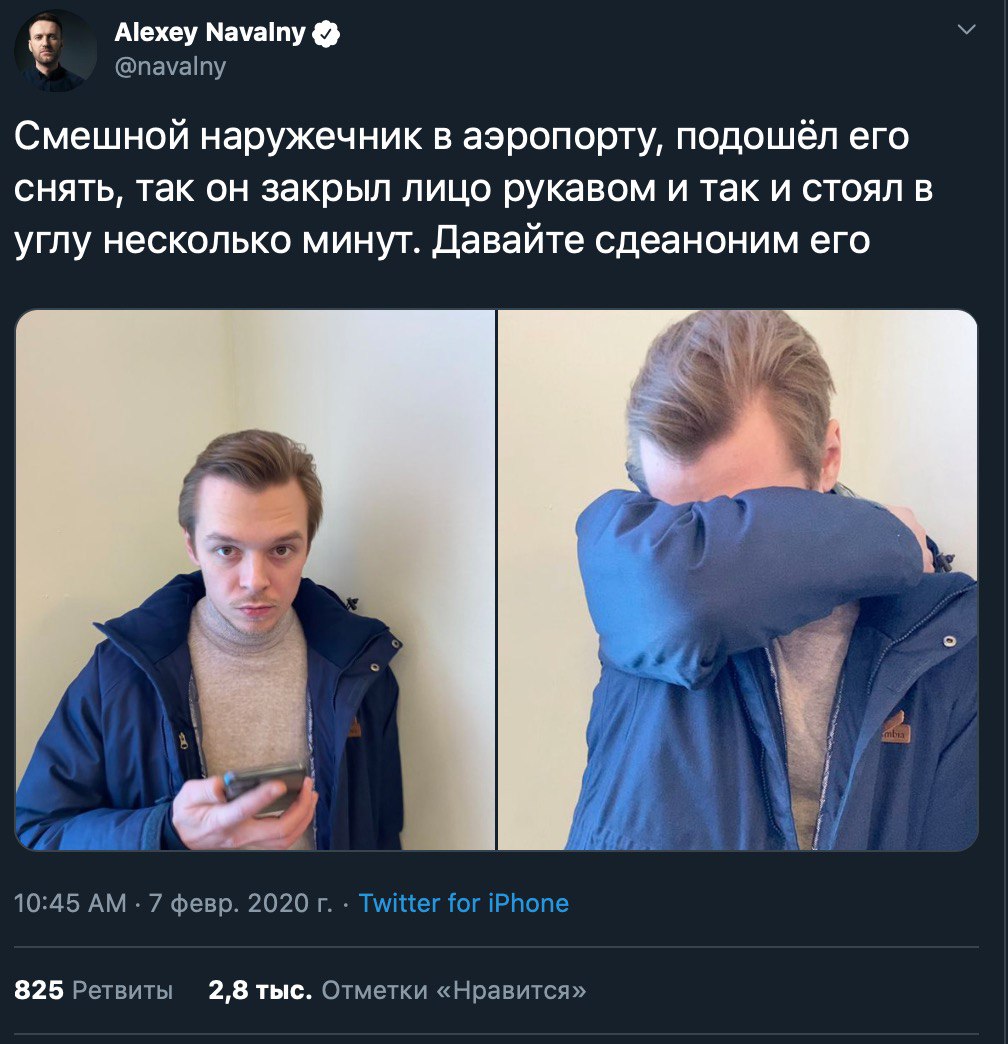
Task: View the 825 retweets count
Action: [x=39, y=990]
